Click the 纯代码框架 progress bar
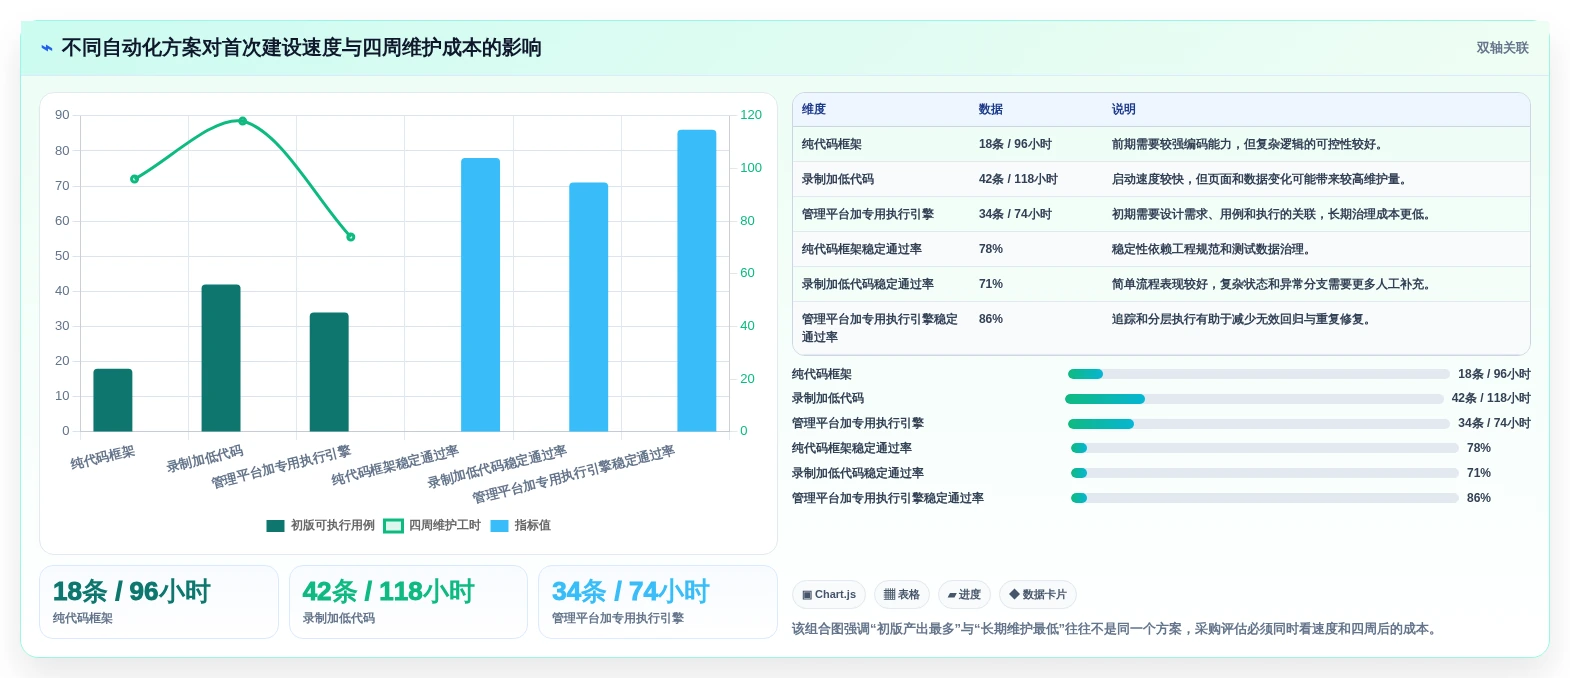The width and height of the screenshot is (1570, 678). coord(1258,374)
